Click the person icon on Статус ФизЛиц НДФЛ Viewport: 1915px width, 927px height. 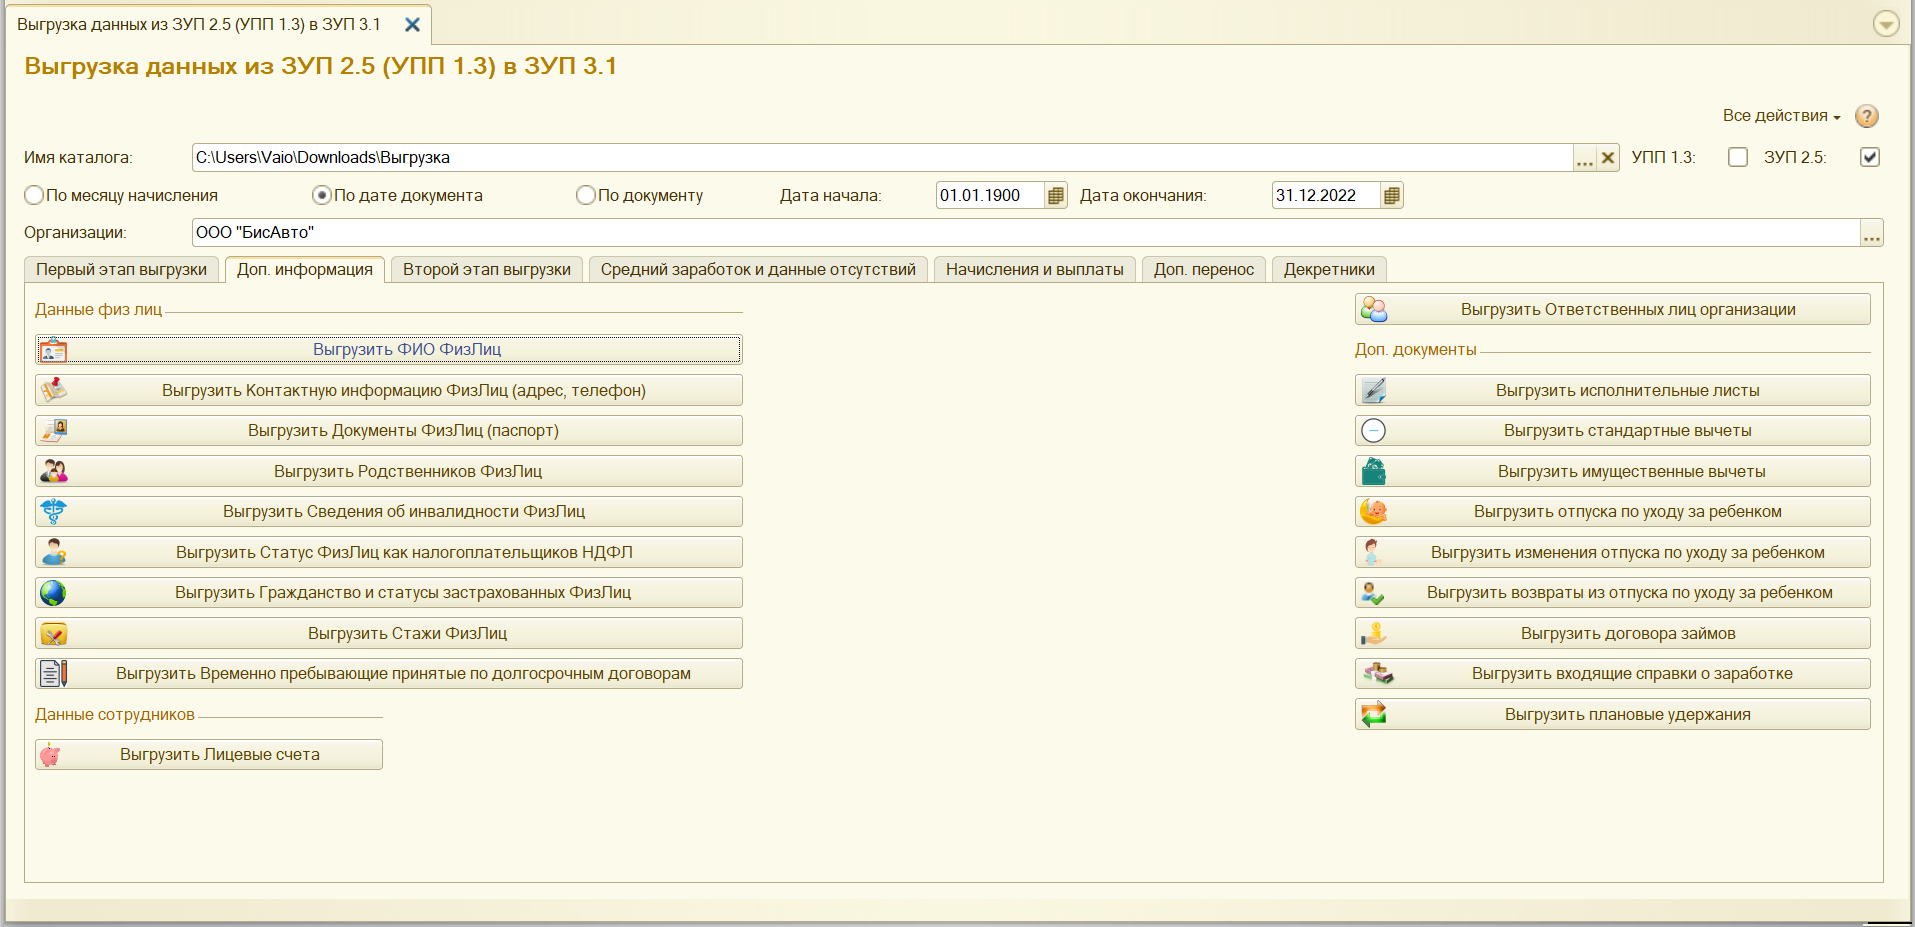(53, 552)
